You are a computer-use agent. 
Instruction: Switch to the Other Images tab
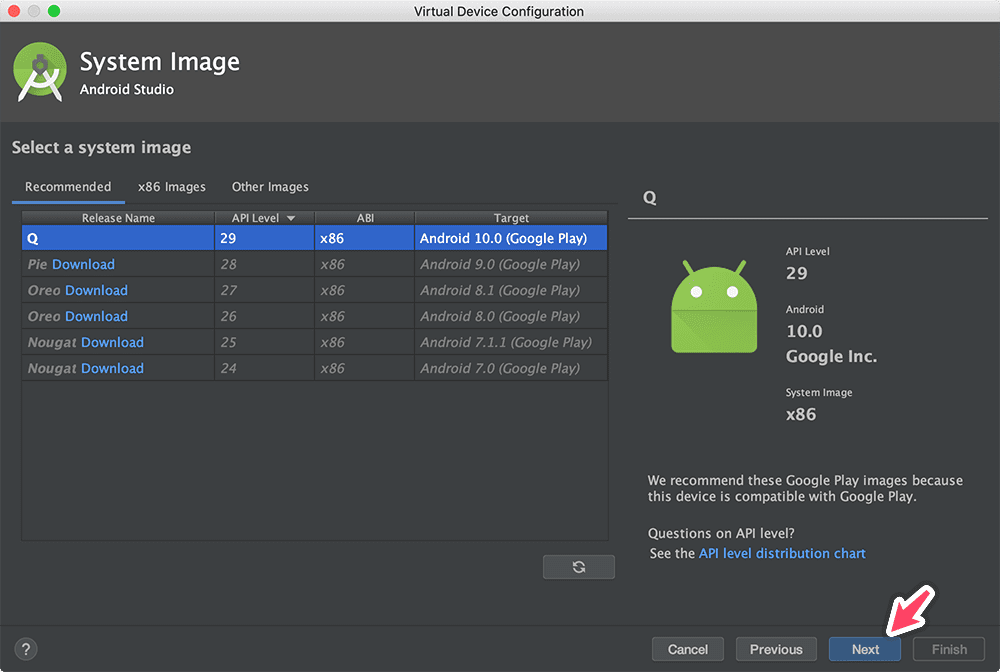[x=270, y=187]
